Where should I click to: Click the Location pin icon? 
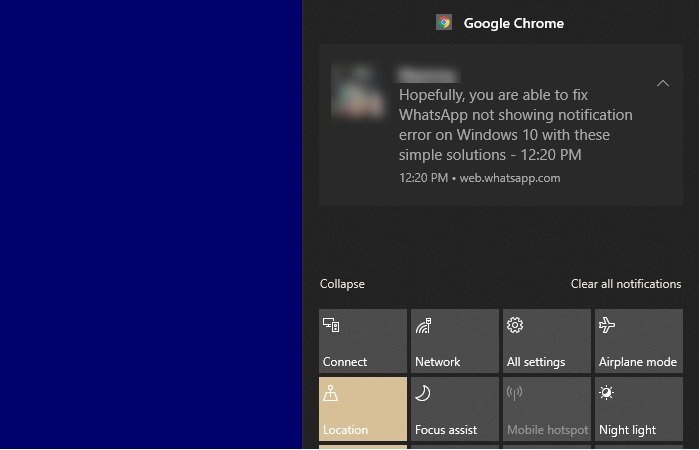330,393
